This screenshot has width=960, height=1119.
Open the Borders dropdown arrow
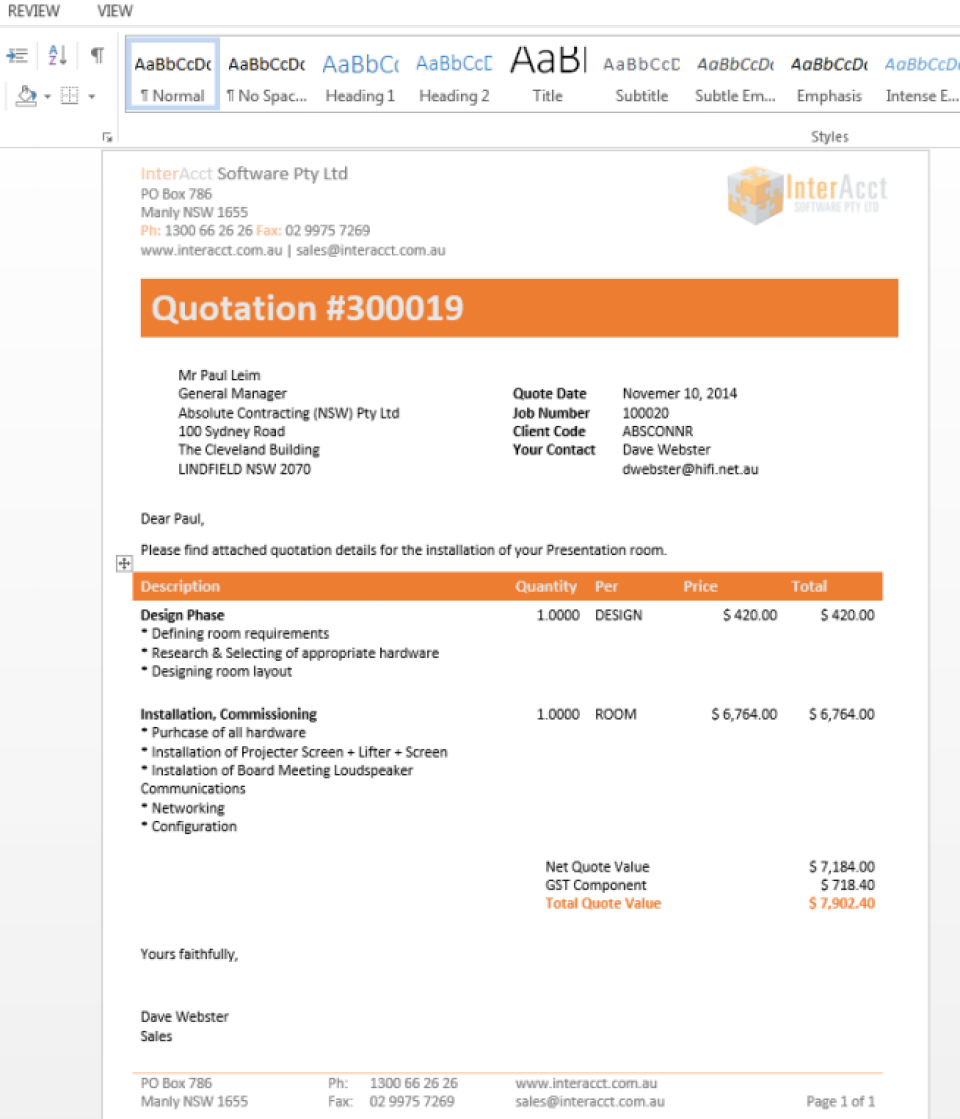91,96
